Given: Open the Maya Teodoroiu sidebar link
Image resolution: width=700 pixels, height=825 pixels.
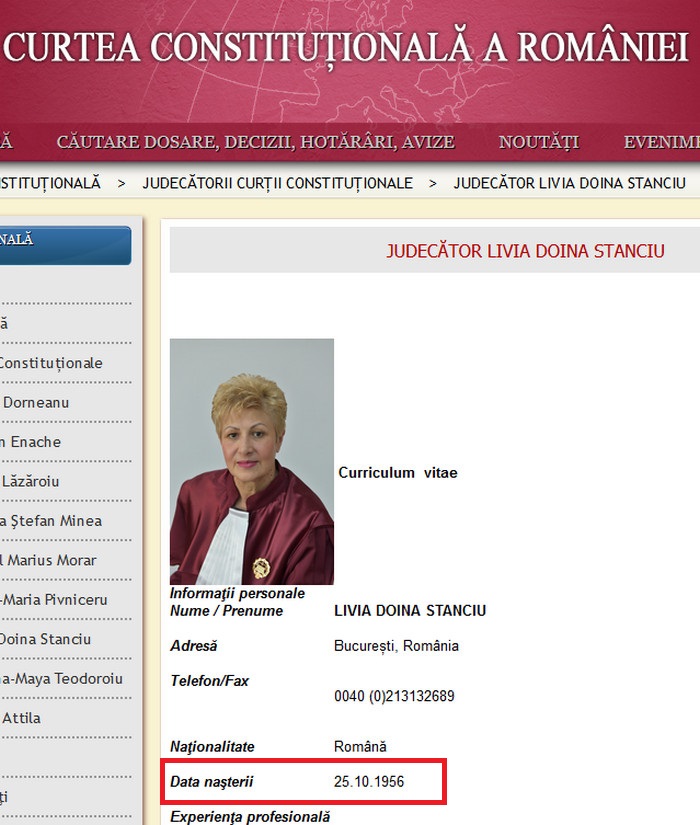Looking at the screenshot, I should click(x=61, y=679).
